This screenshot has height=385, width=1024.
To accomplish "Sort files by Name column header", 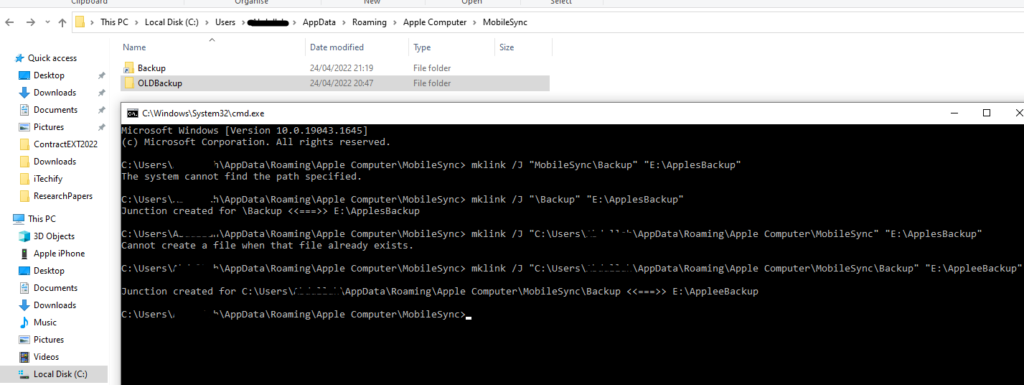I will 134,47.
